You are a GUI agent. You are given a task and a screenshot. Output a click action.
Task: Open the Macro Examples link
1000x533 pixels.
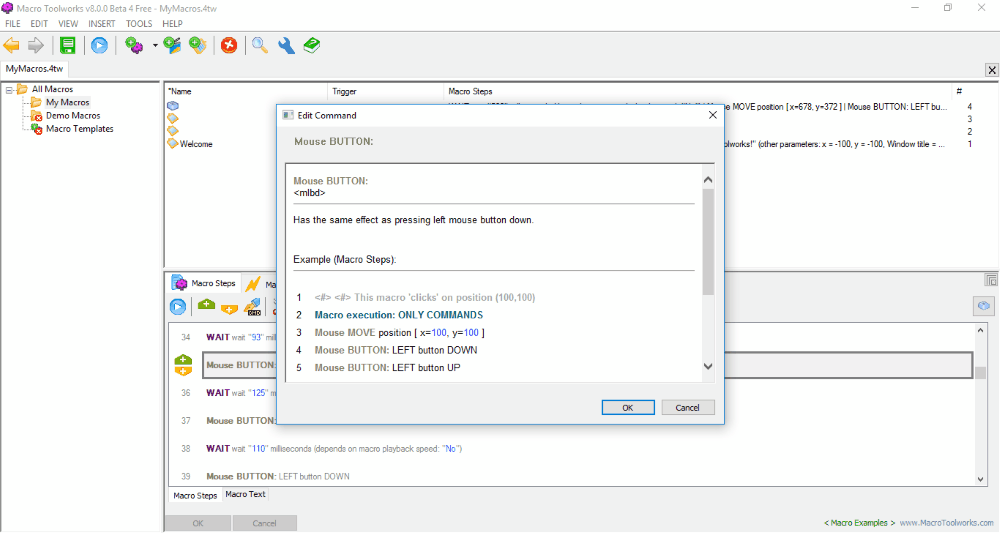(x=859, y=523)
